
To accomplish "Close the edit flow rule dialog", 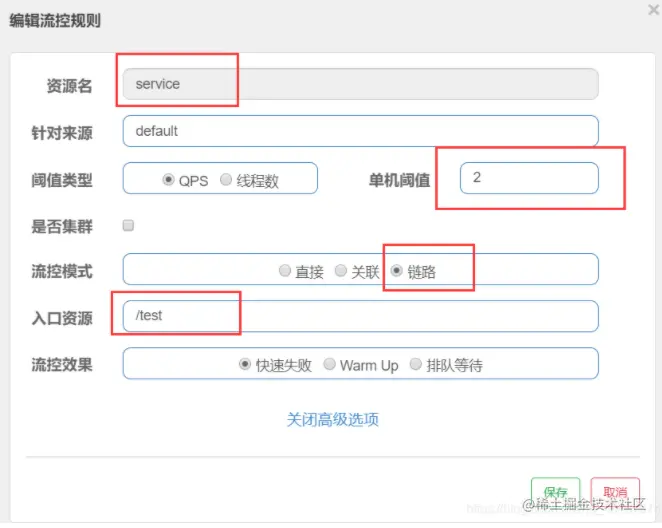I will (654, 9).
